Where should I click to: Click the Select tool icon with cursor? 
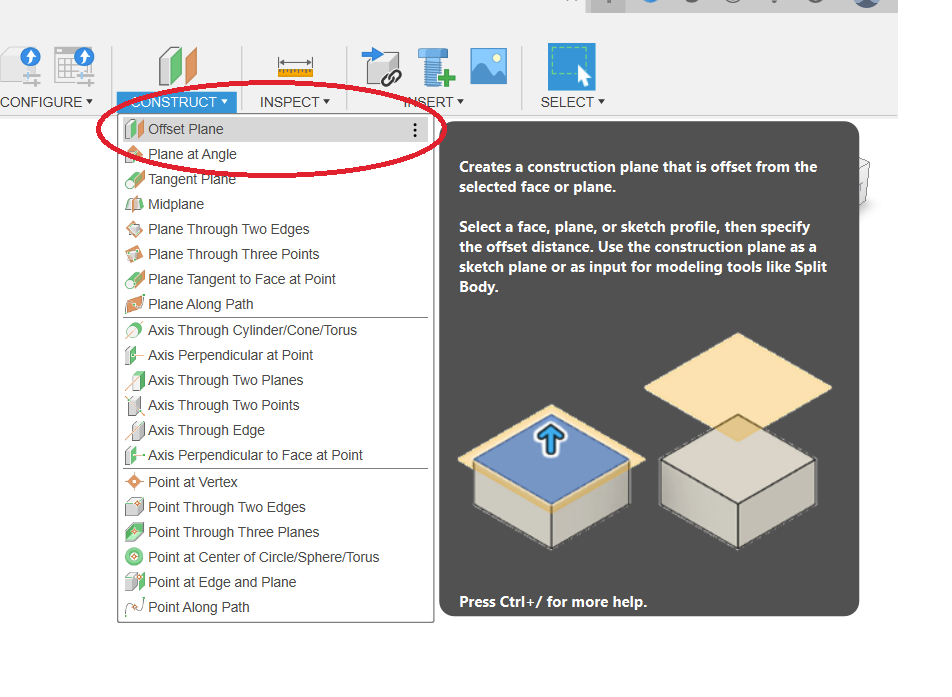pos(571,67)
